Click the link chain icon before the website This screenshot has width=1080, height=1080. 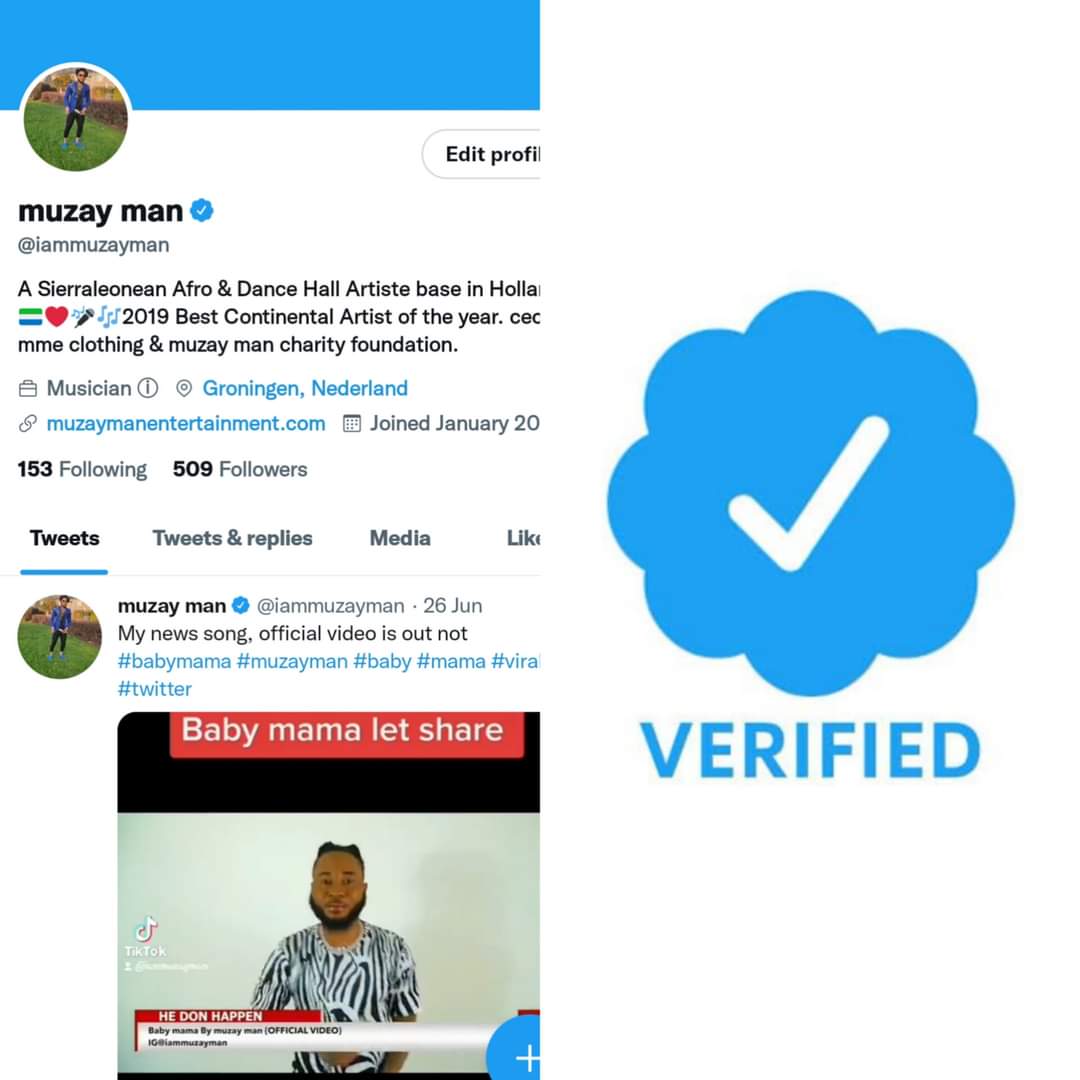[x=28, y=424]
